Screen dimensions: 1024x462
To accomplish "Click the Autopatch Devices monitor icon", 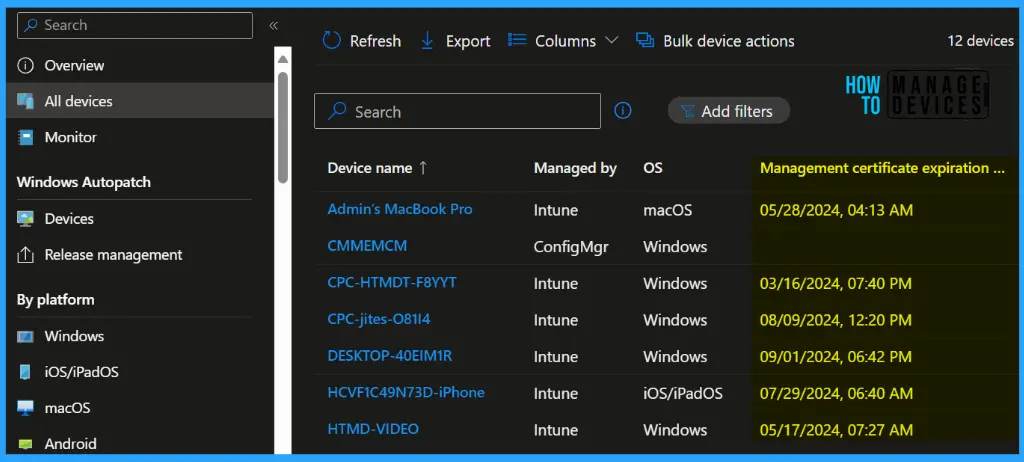I will [x=25, y=219].
